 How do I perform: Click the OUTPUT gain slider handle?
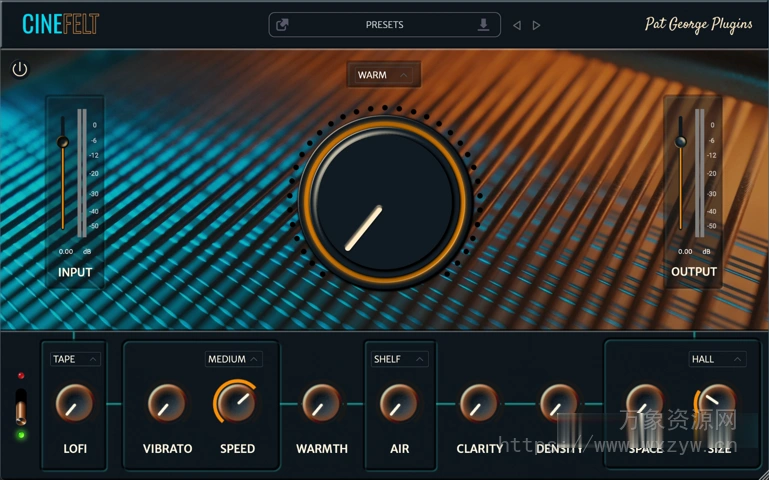[x=680, y=142]
